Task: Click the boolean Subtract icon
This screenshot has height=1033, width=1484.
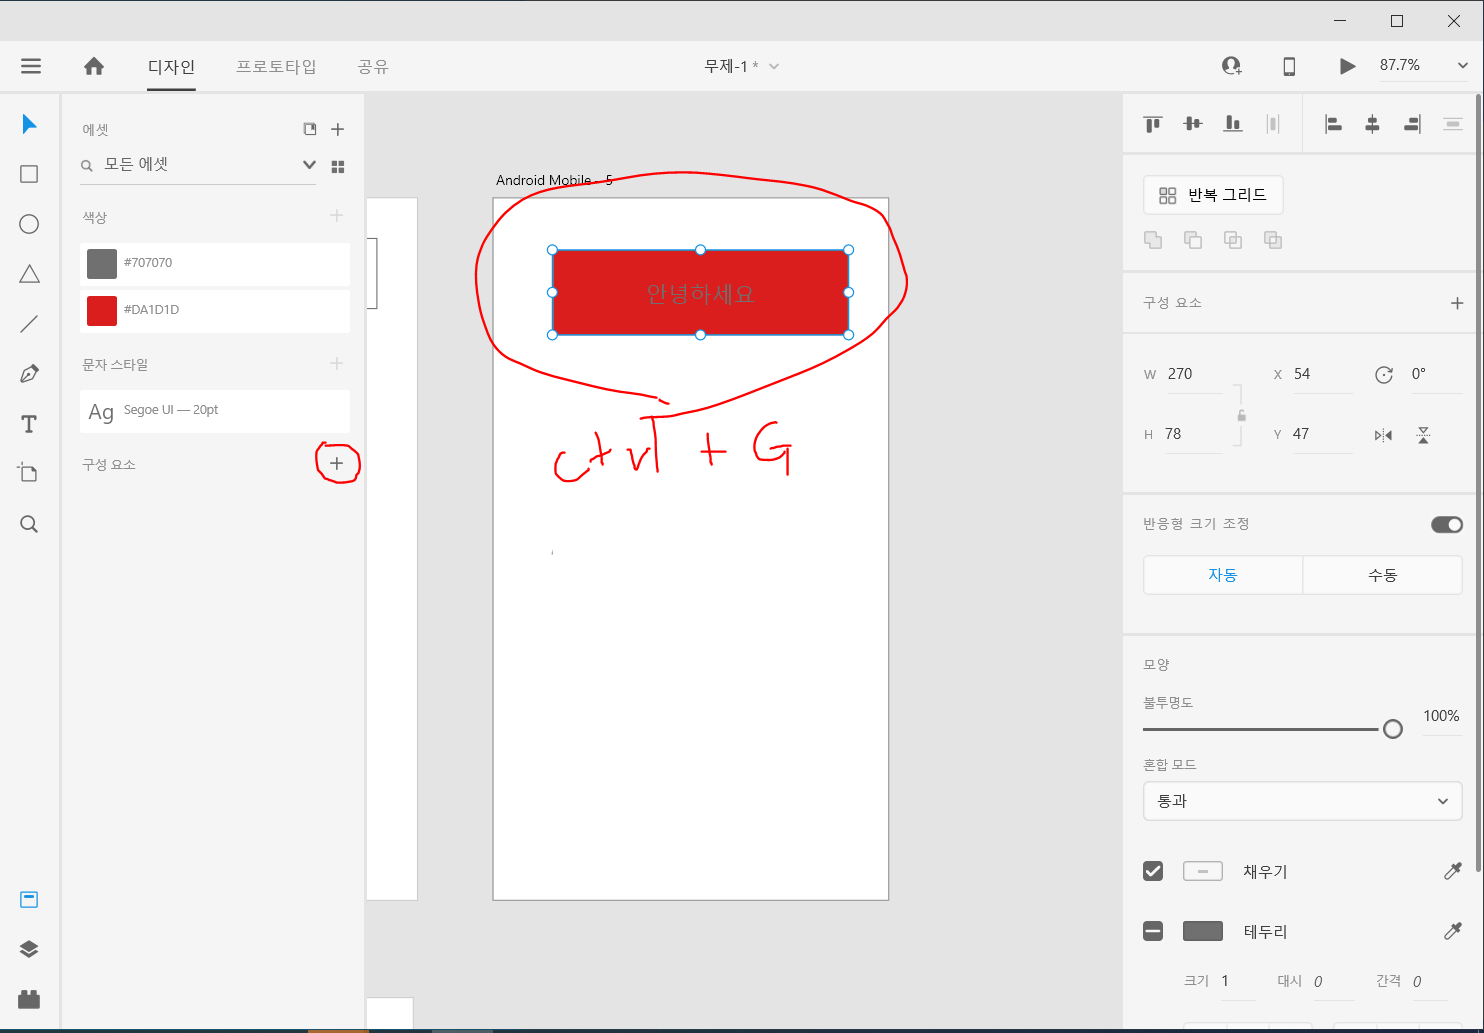Action: [1192, 240]
